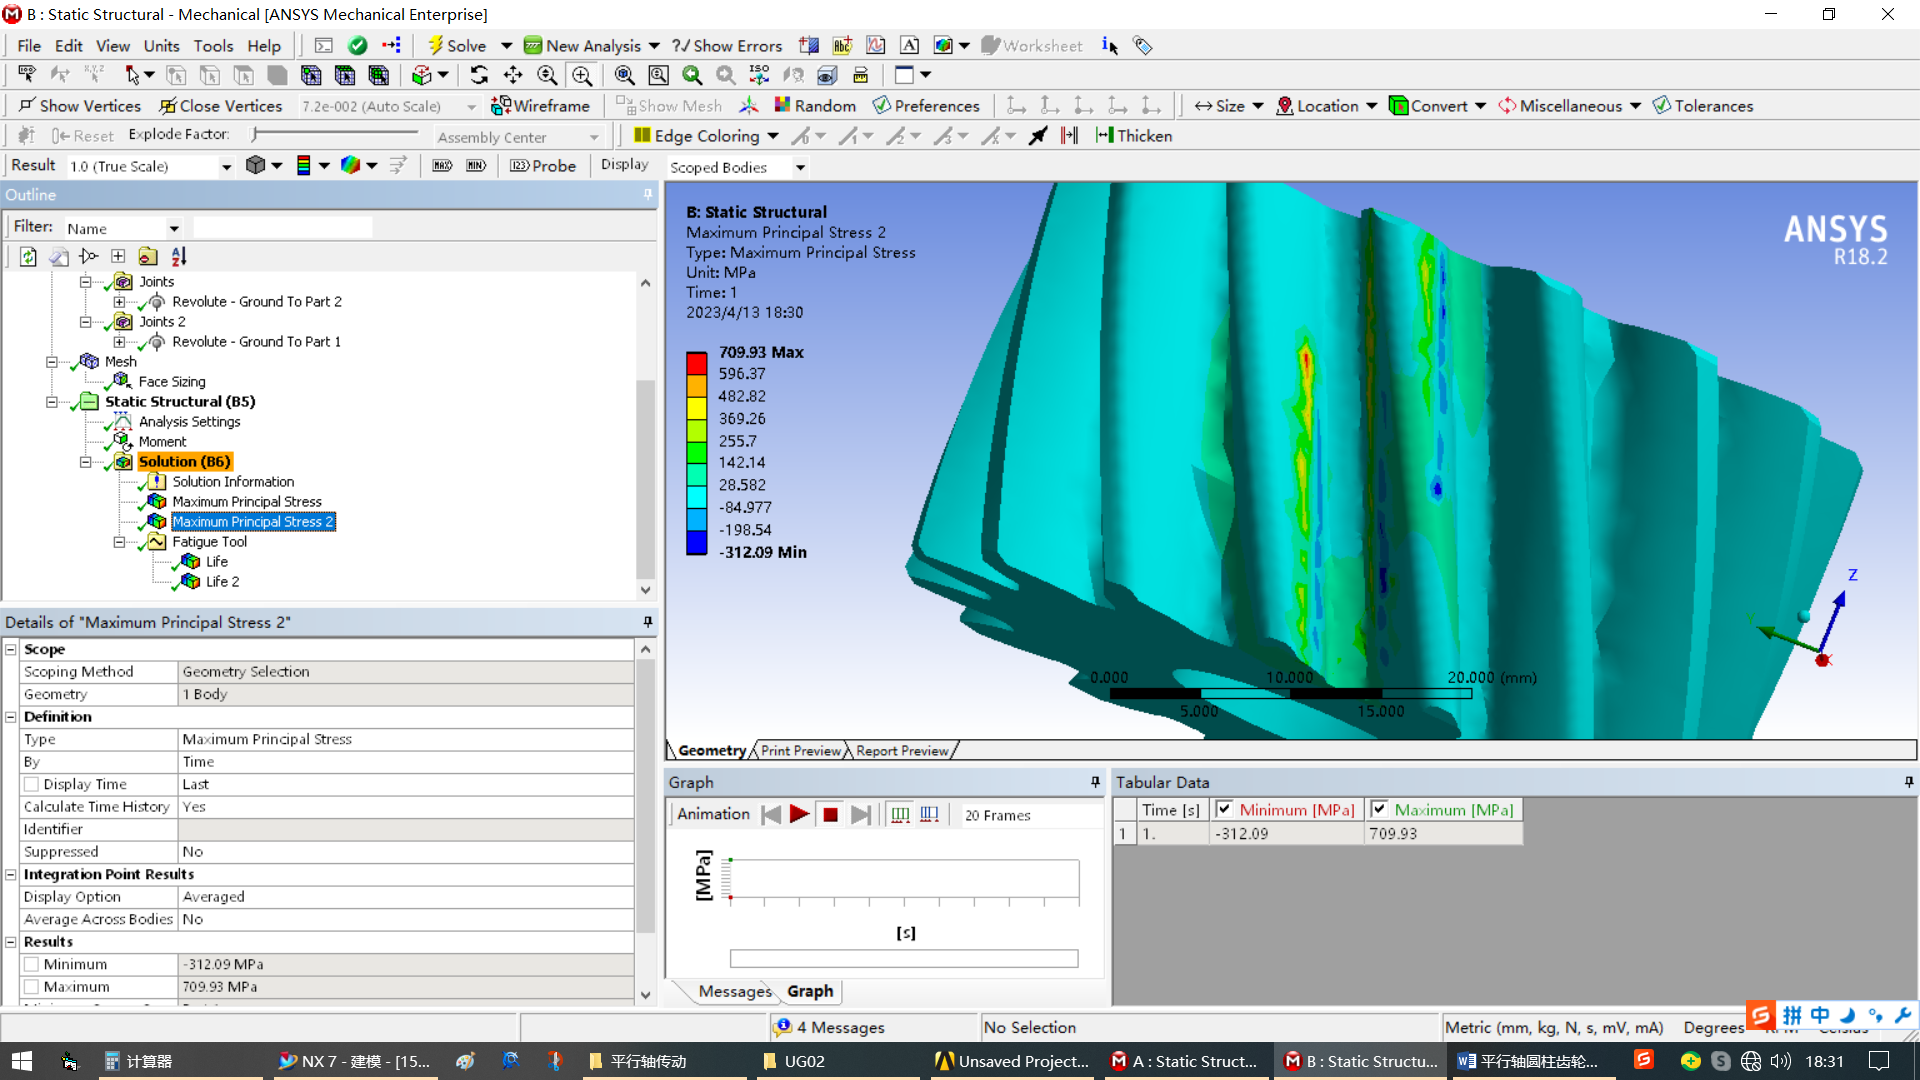Click Show Errors
Image resolution: width=1920 pixels, height=1080 pixels.
pos(727,46)
